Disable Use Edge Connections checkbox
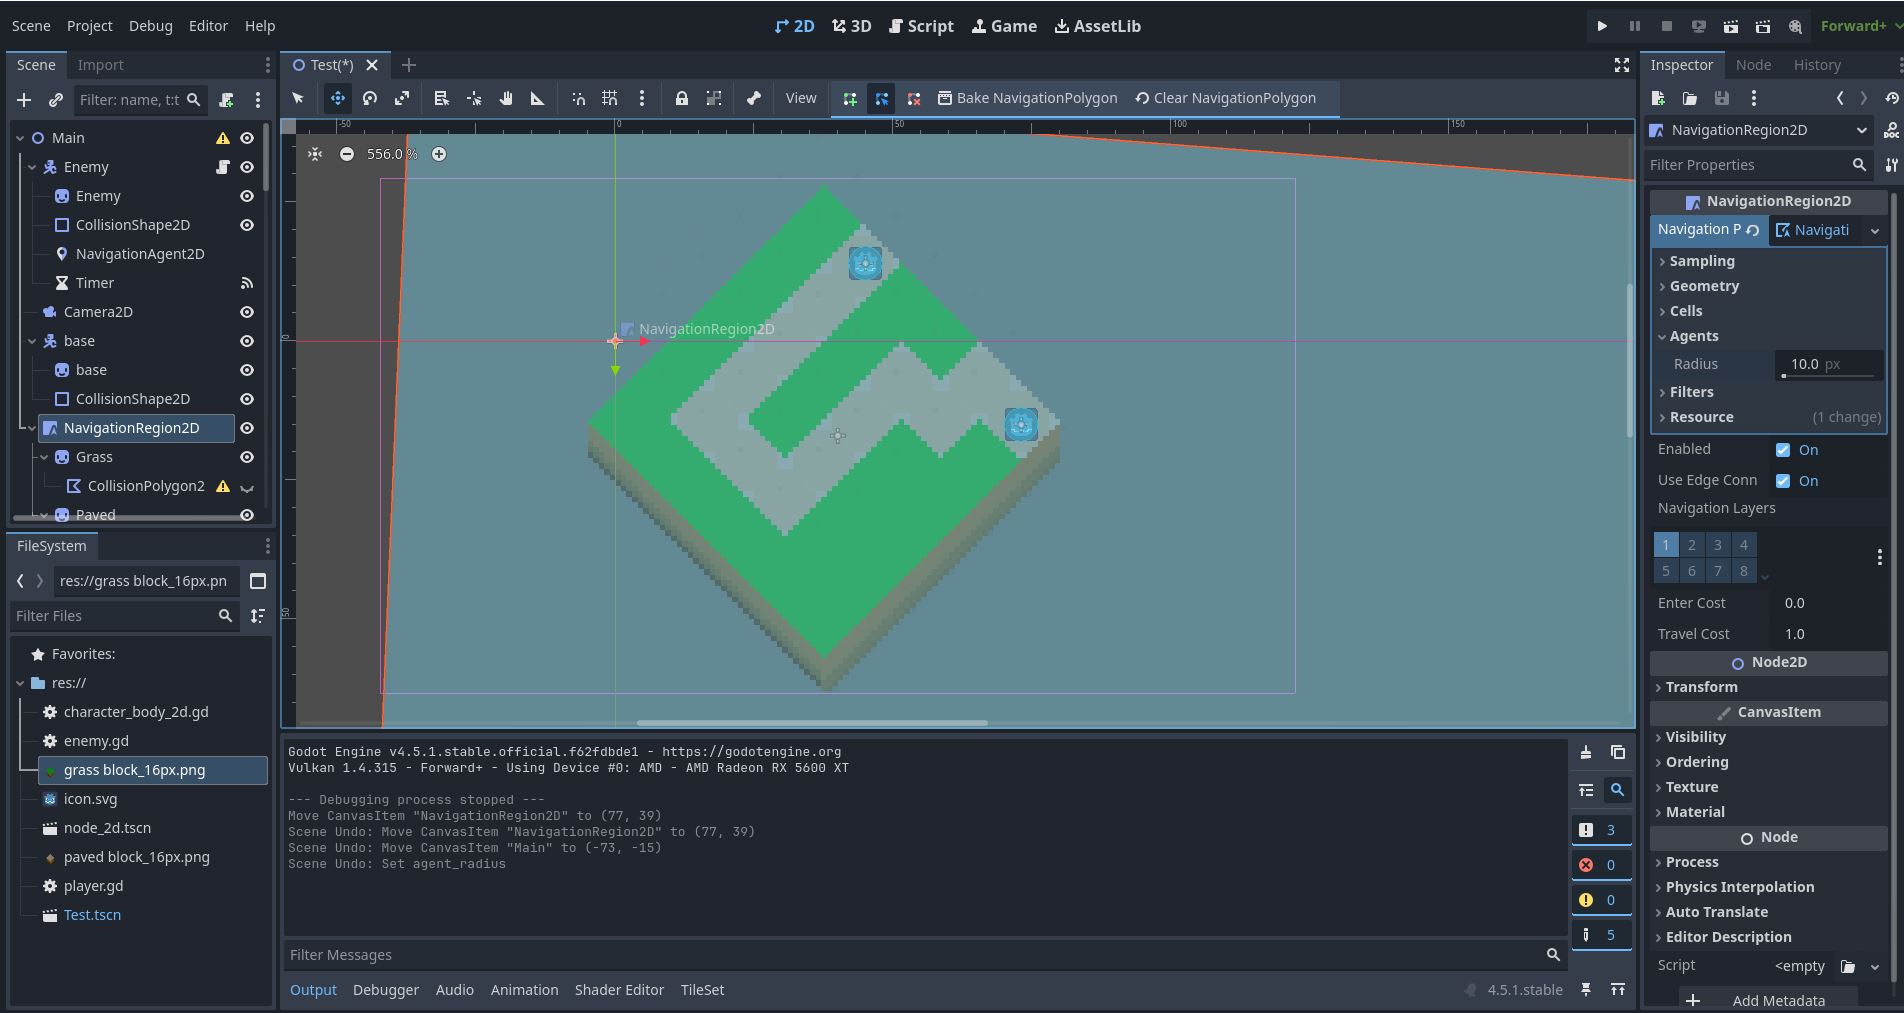This screenshot has height=1013, width=1904. coord(1783,481)
